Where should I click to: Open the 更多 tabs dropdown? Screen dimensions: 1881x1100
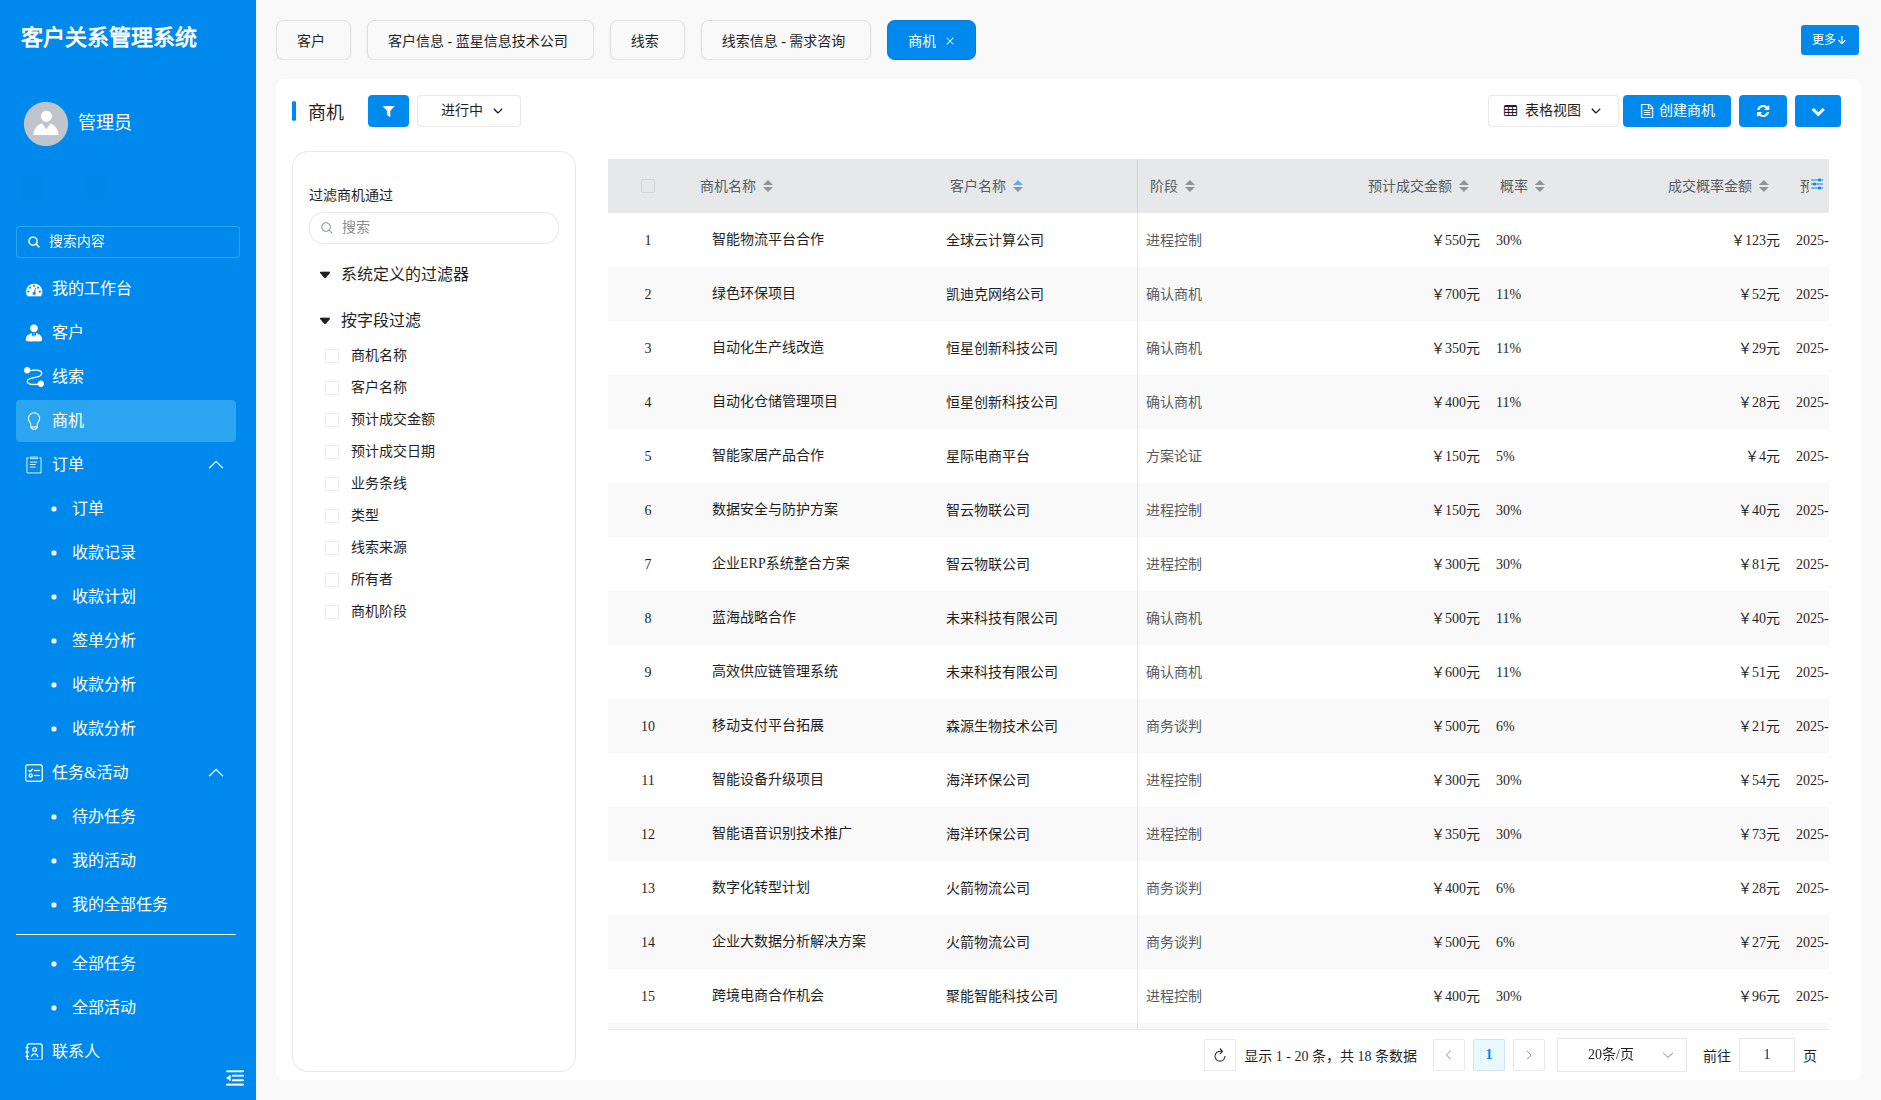[x=1829, y=40]
